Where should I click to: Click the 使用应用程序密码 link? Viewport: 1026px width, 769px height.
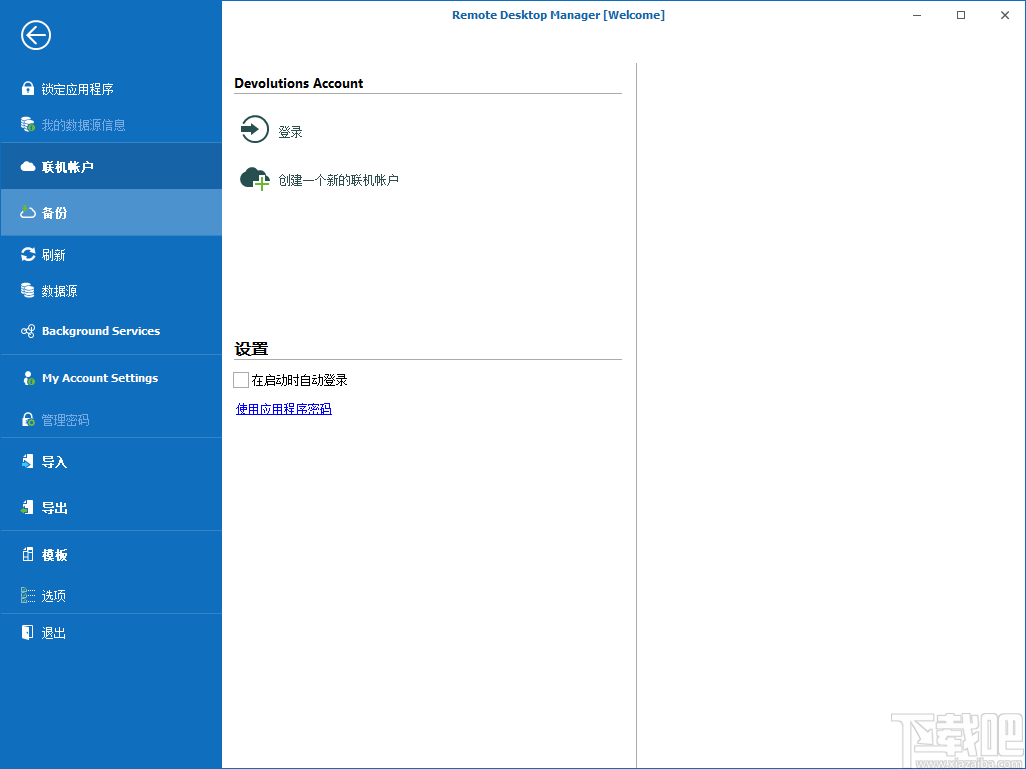tap(283, 408)
